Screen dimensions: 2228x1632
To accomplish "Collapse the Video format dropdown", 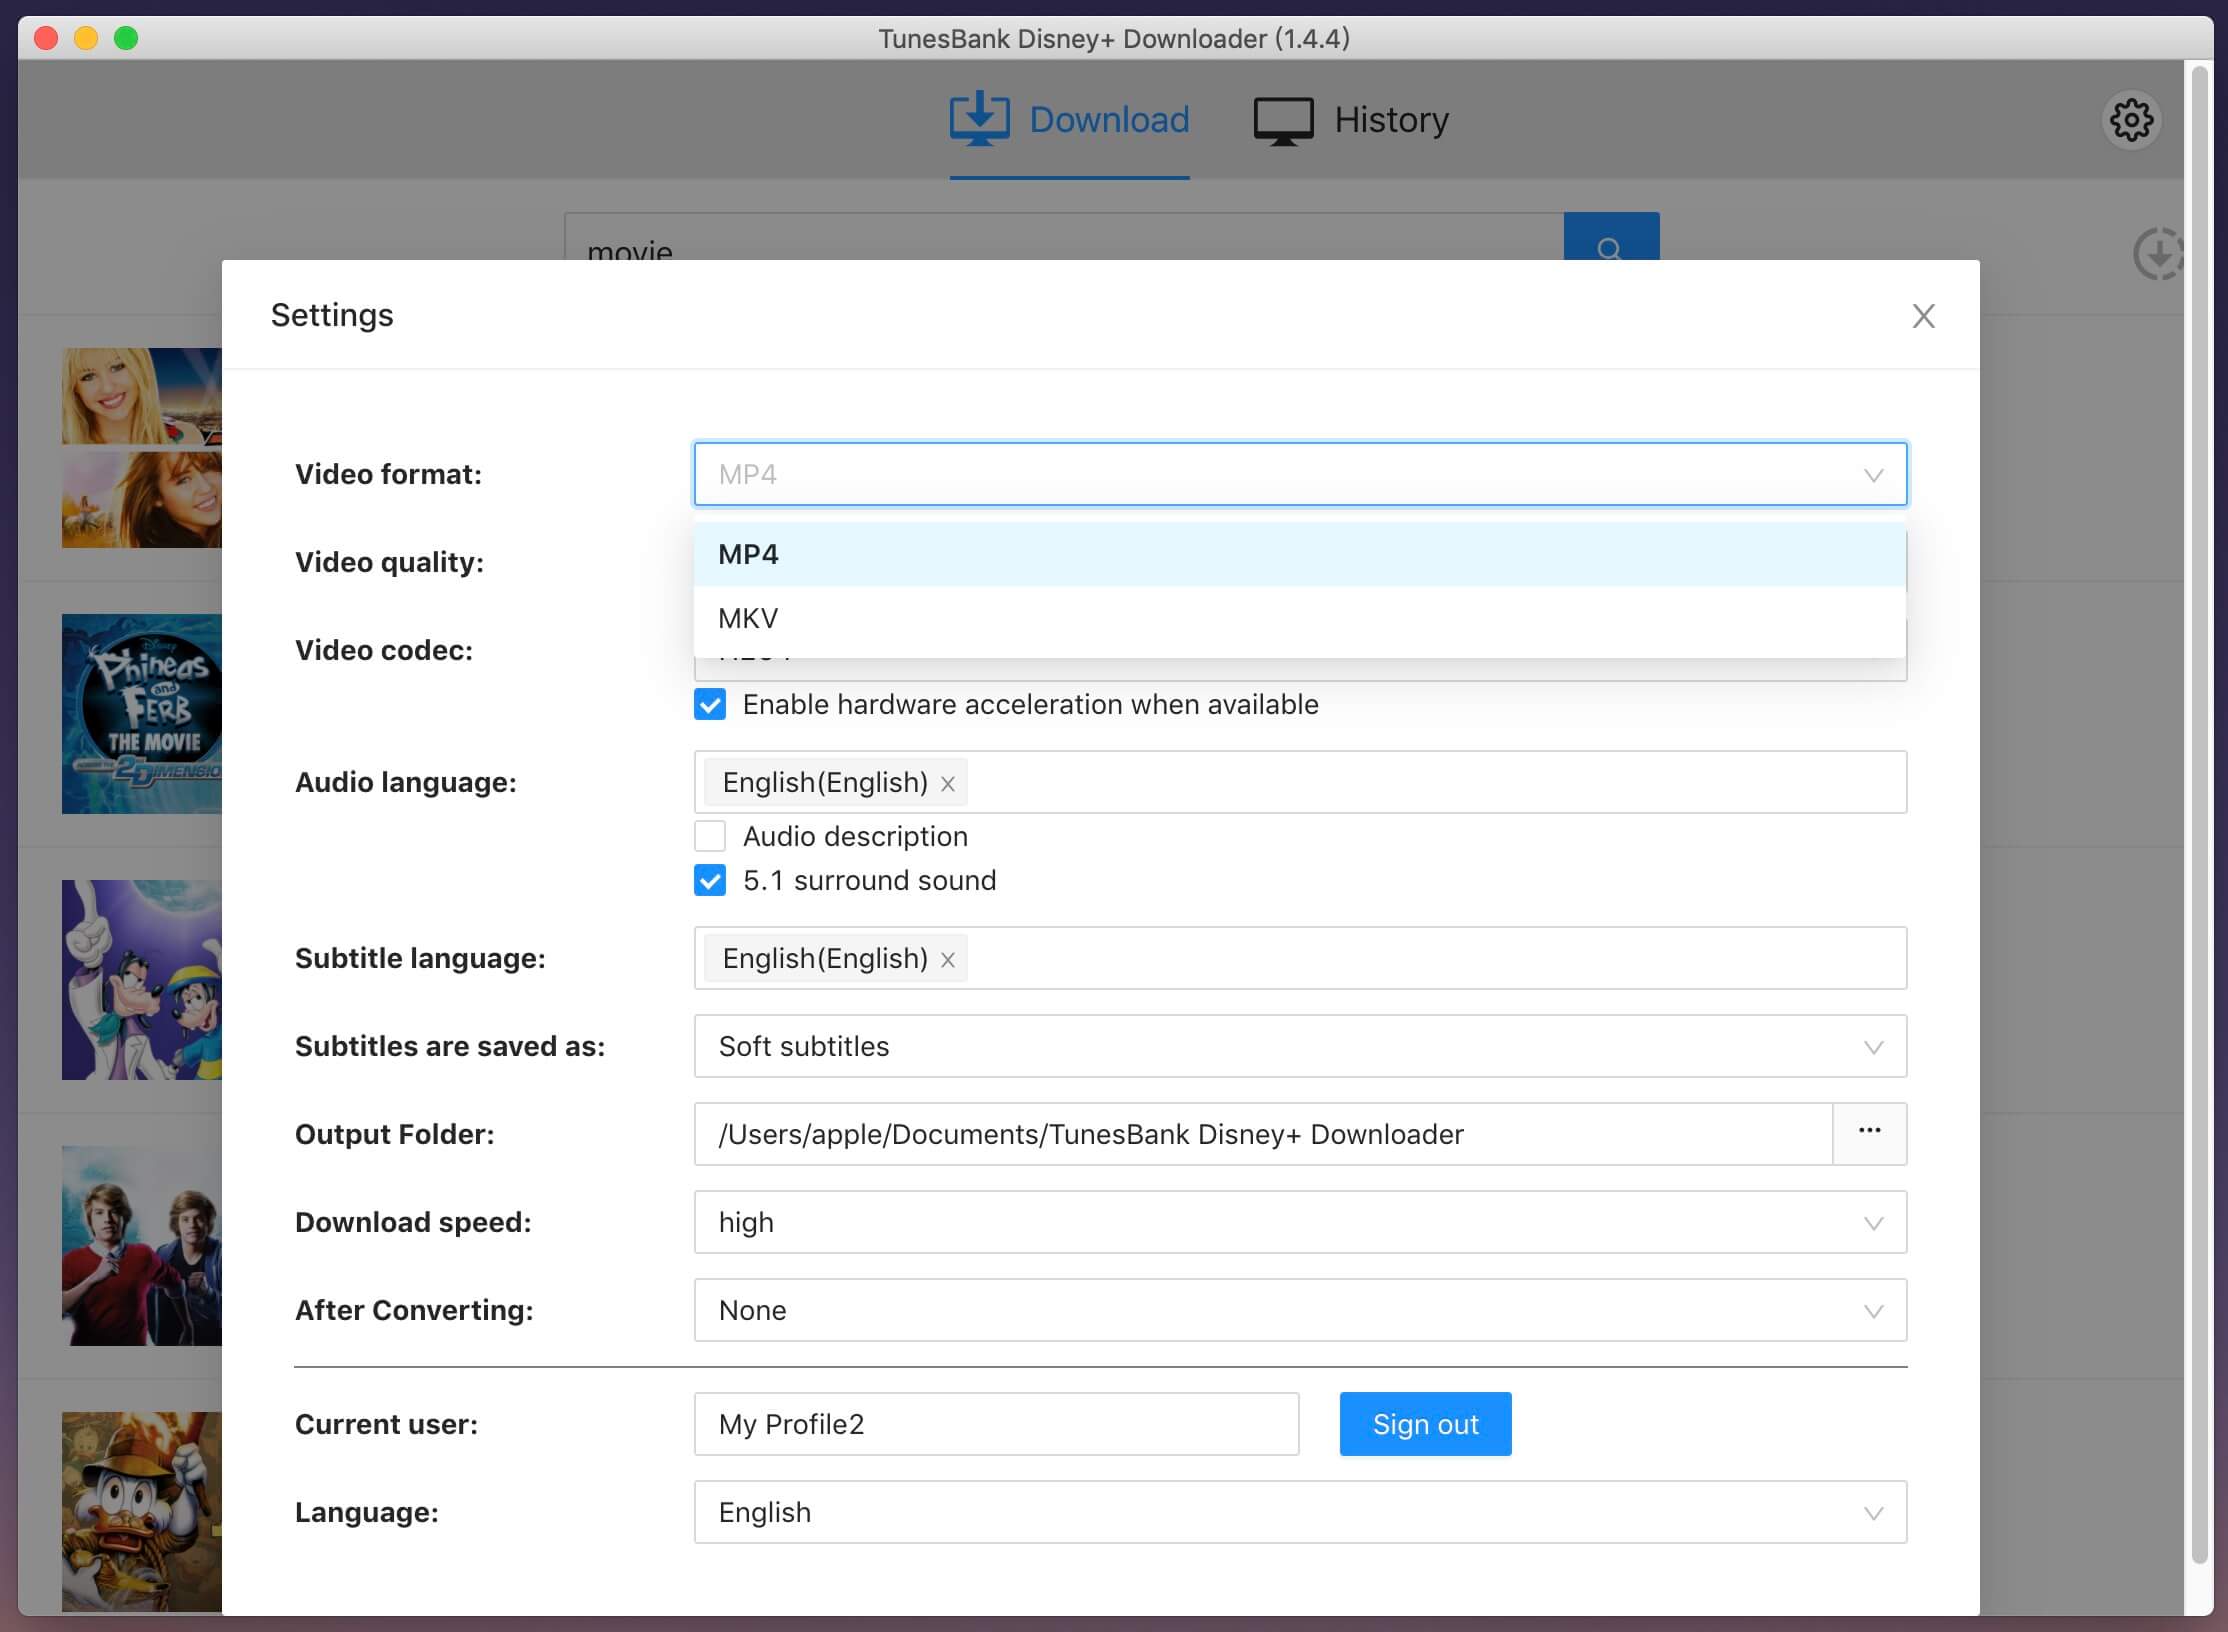I will 1300,474.
